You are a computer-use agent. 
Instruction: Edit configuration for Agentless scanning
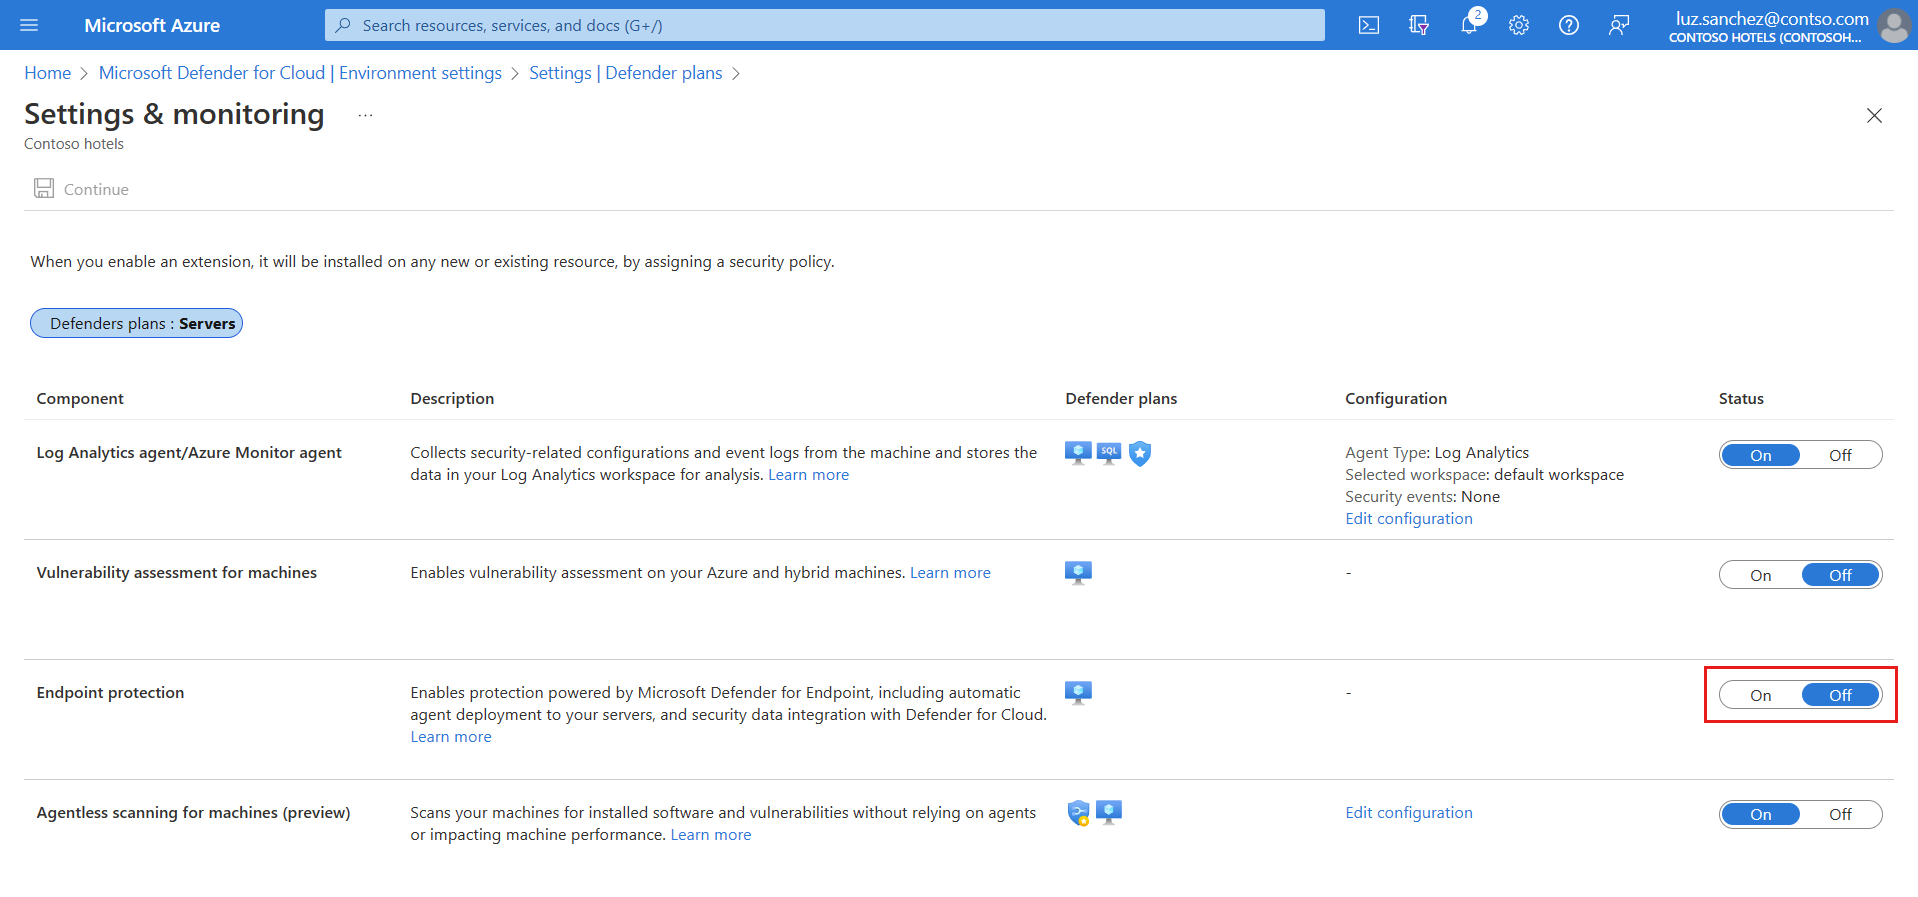[1408, 813]
